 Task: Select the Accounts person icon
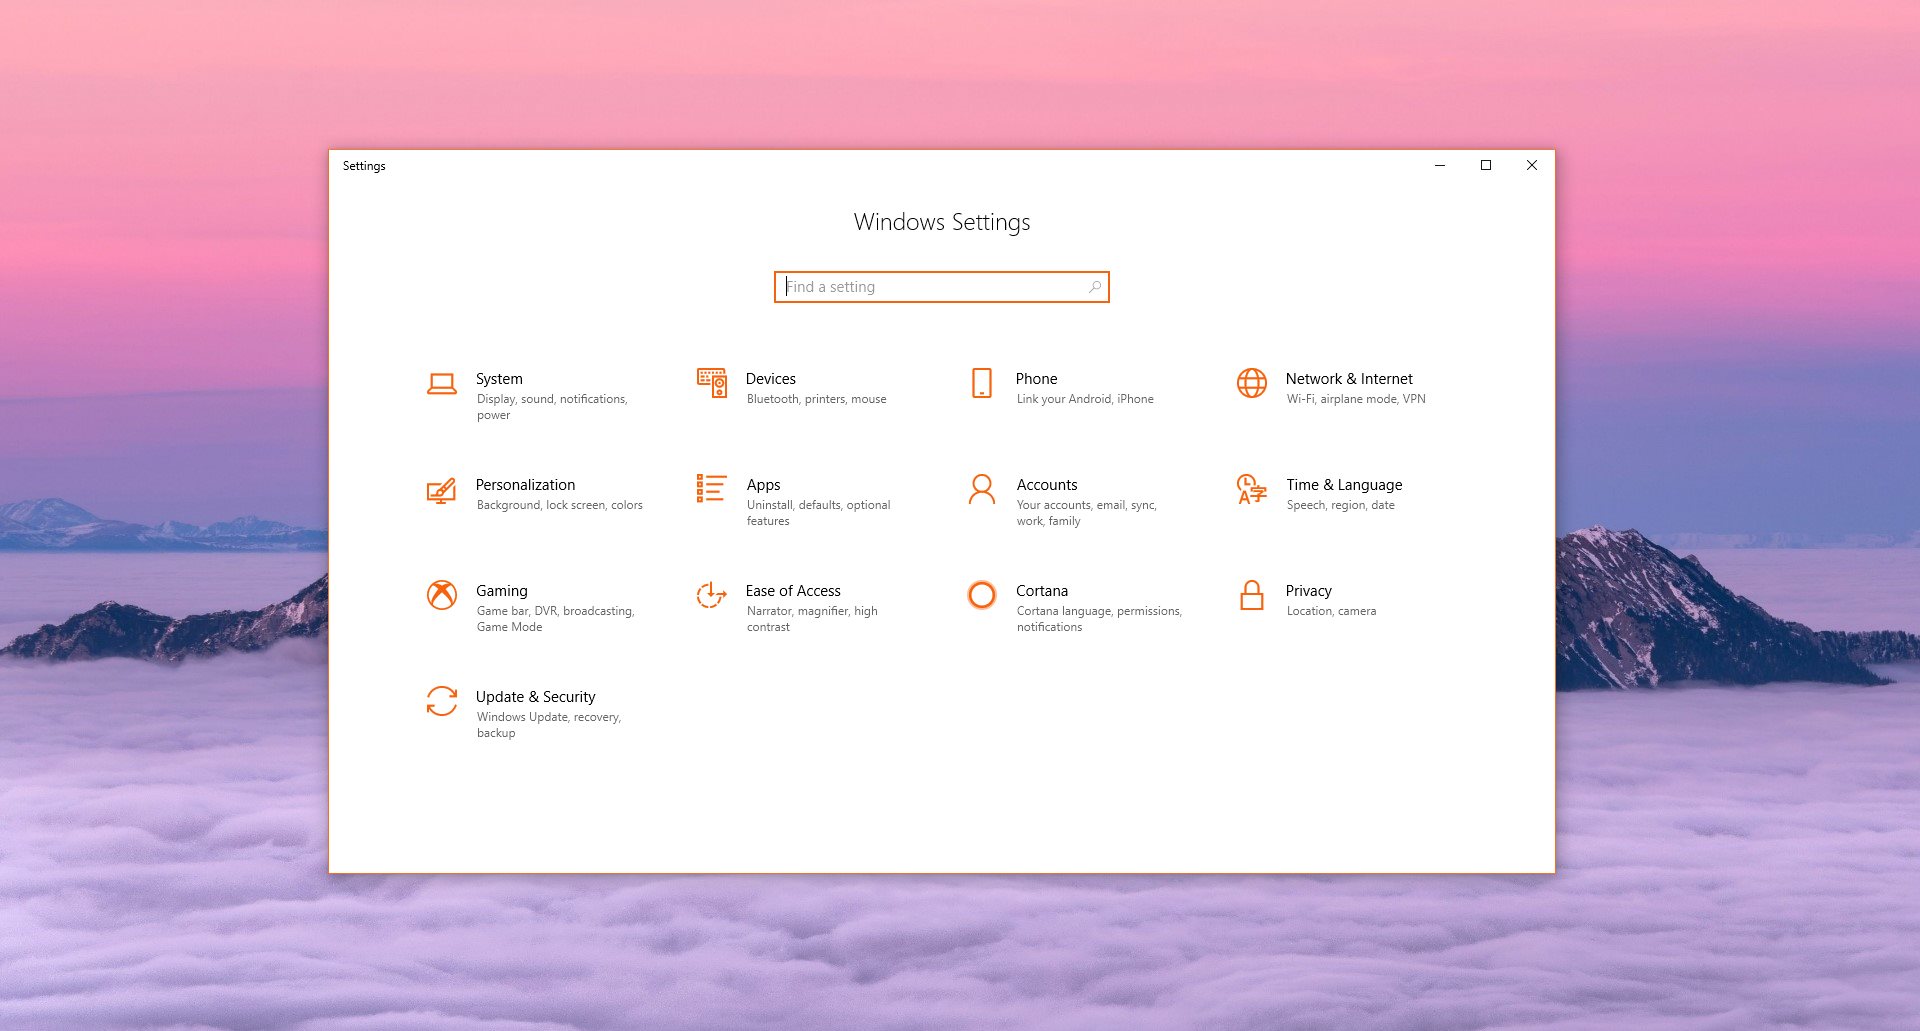tap(982, 489)
